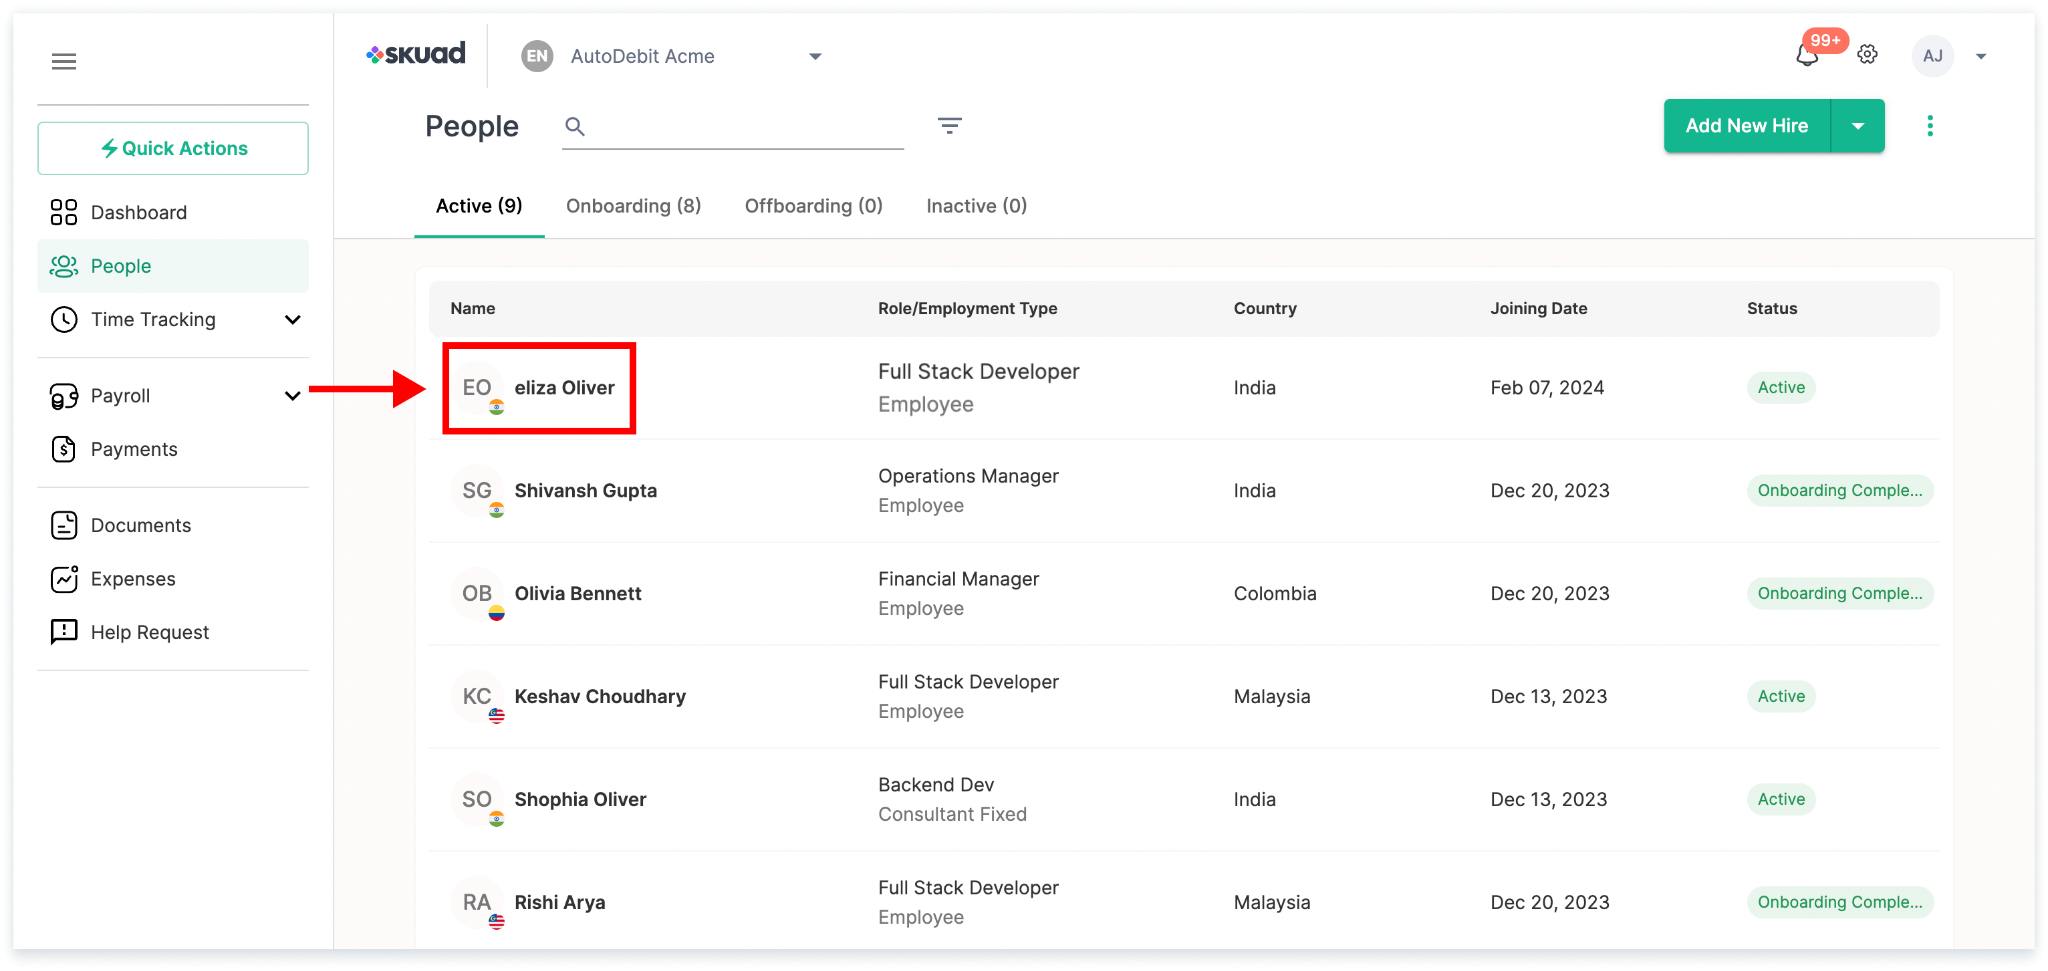
Task: Switch to the Onboarding (8) tab
Action: click(634, 206)
